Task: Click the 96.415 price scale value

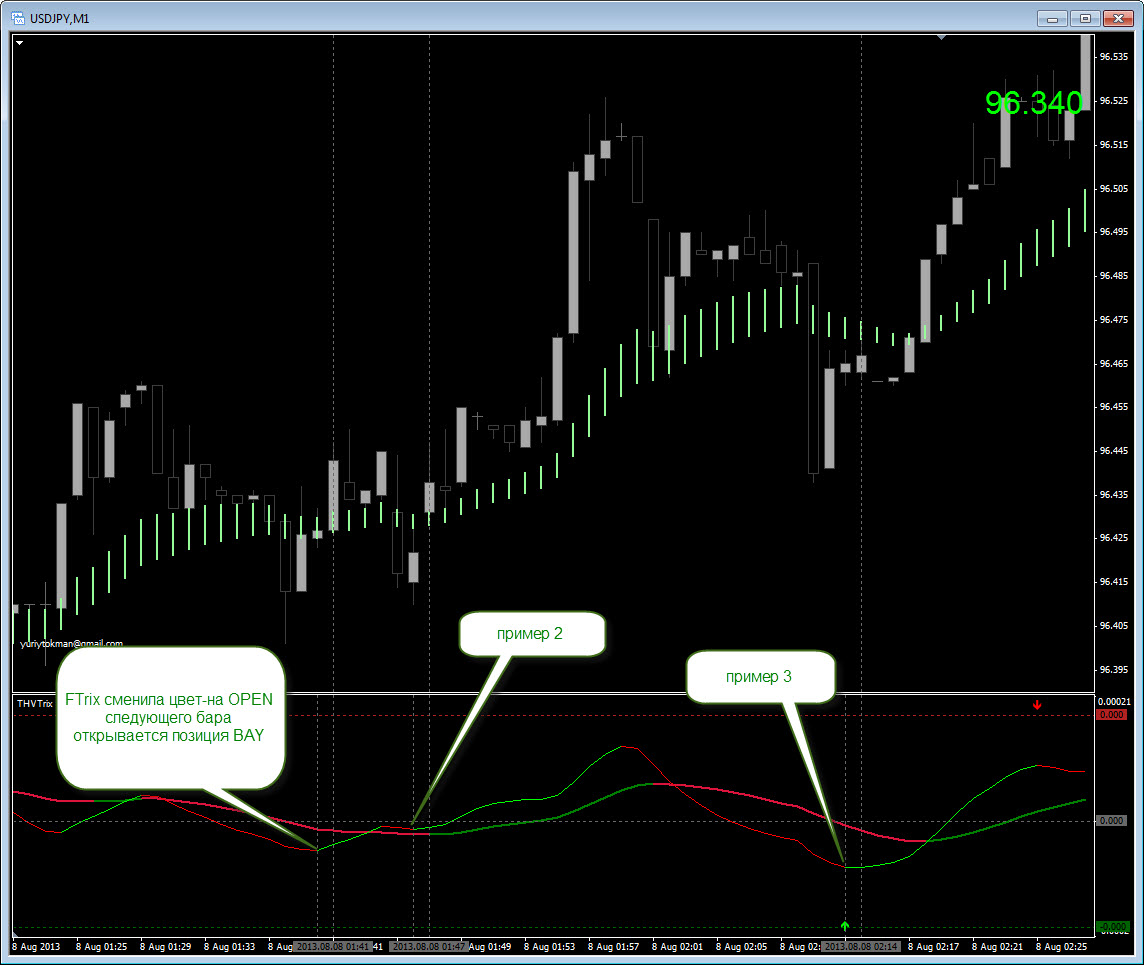Action: (1113, 581)
